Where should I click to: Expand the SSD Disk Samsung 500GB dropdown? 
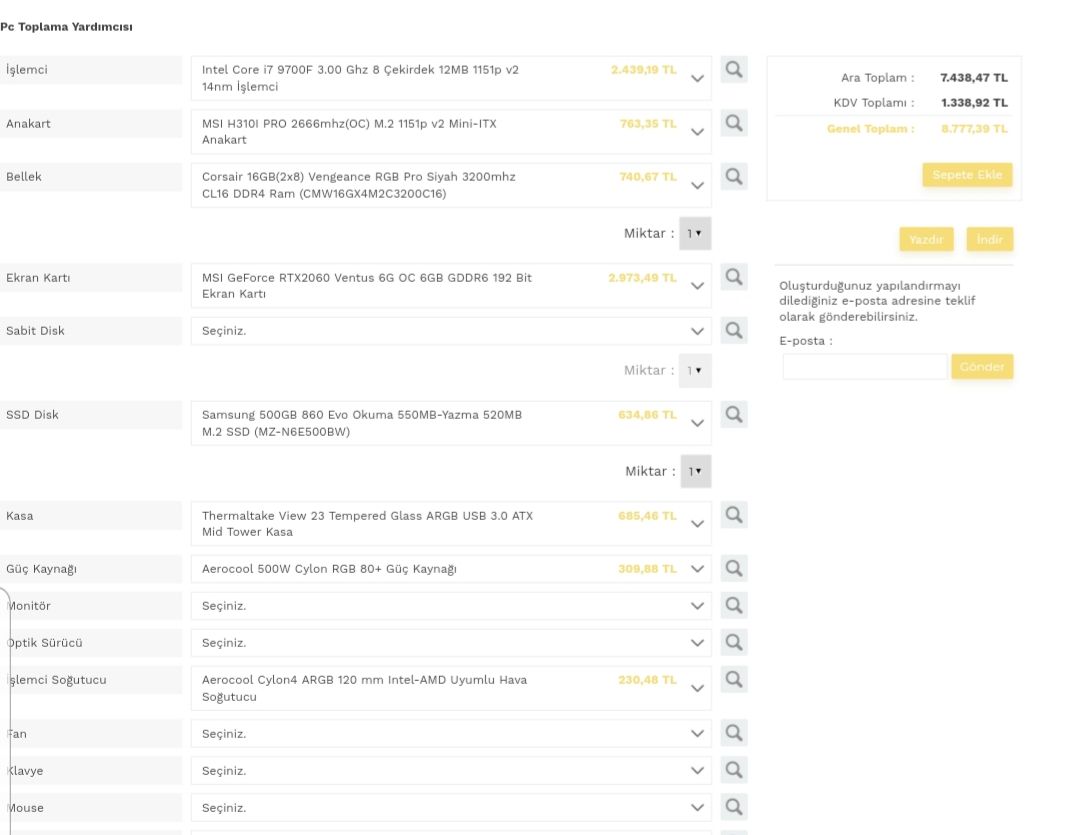pyautogui.click(x=451, y=423)
